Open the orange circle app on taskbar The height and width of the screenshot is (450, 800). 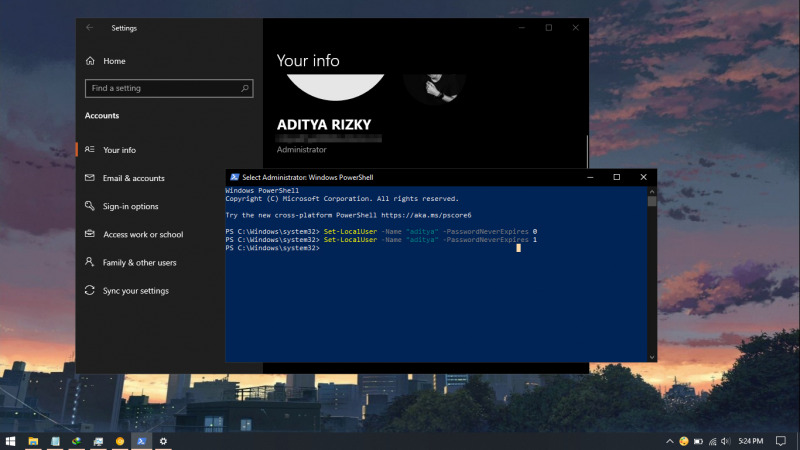(x=120, y=441)
